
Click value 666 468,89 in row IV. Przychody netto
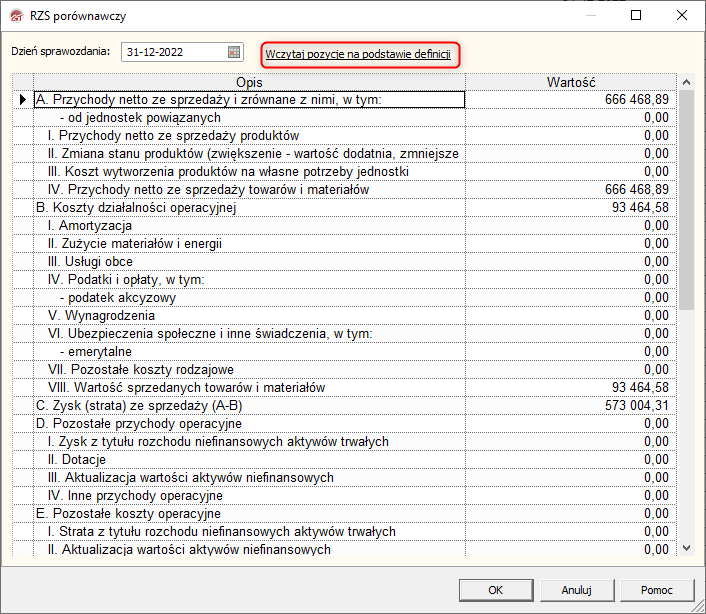(637, 190)
